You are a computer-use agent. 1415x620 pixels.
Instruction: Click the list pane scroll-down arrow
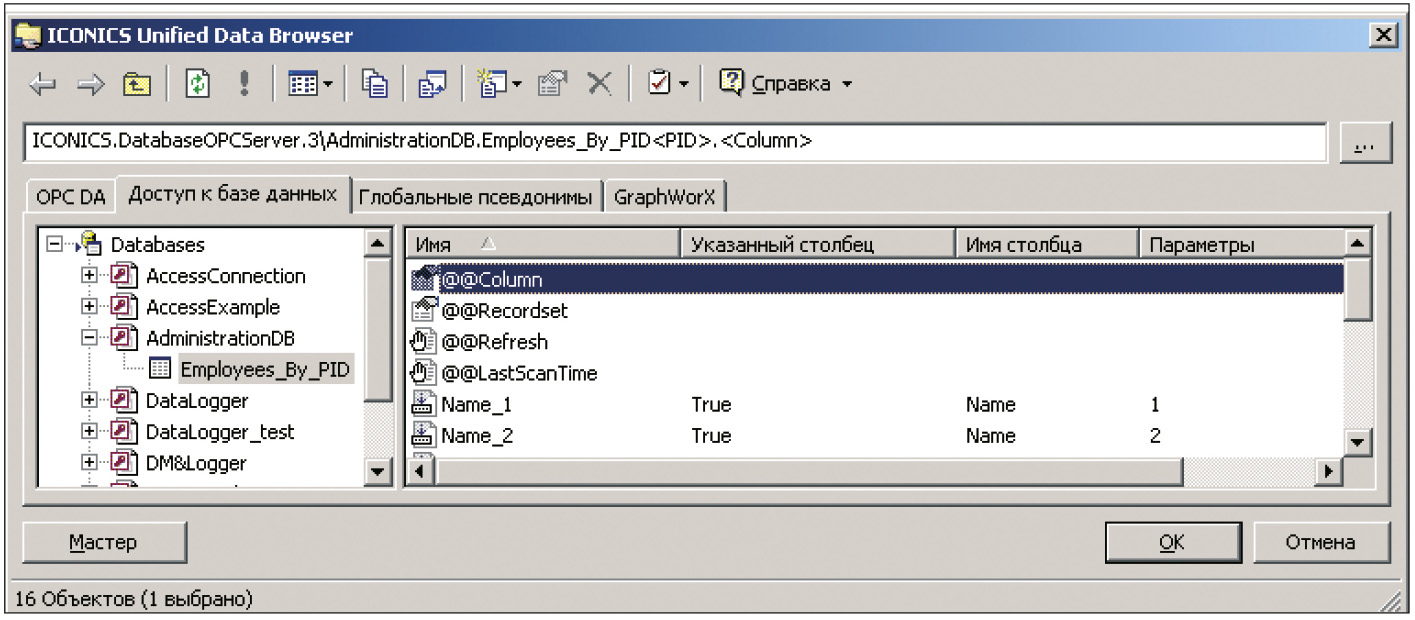[1357, 442]
